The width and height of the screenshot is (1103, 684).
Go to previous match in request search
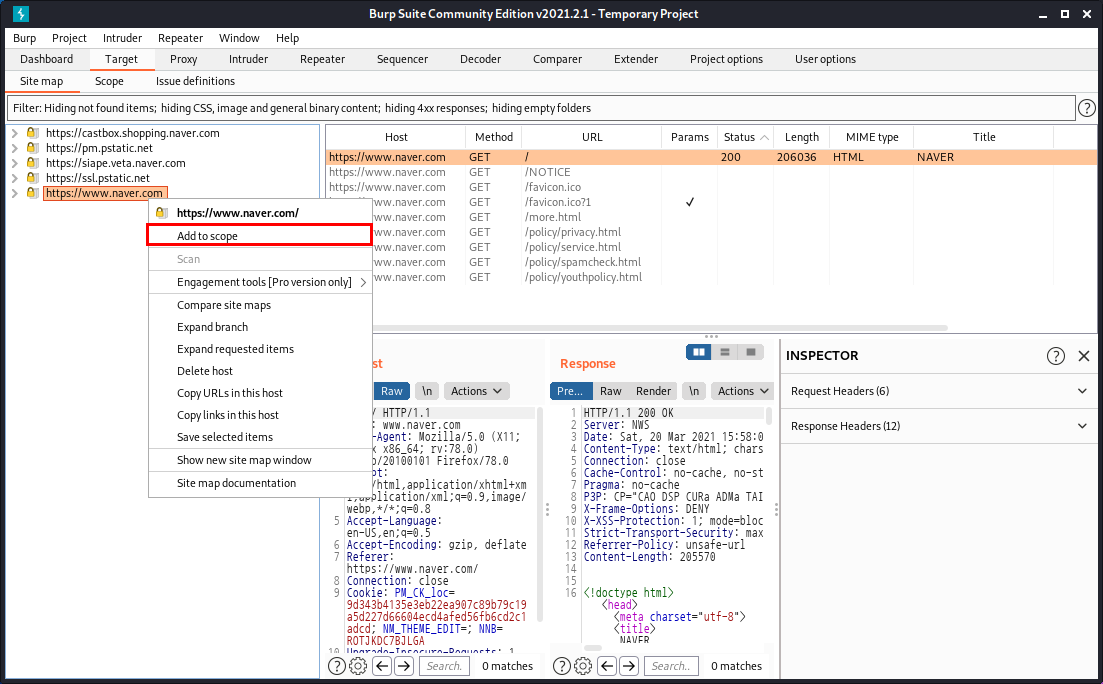[x=382, y=666]
